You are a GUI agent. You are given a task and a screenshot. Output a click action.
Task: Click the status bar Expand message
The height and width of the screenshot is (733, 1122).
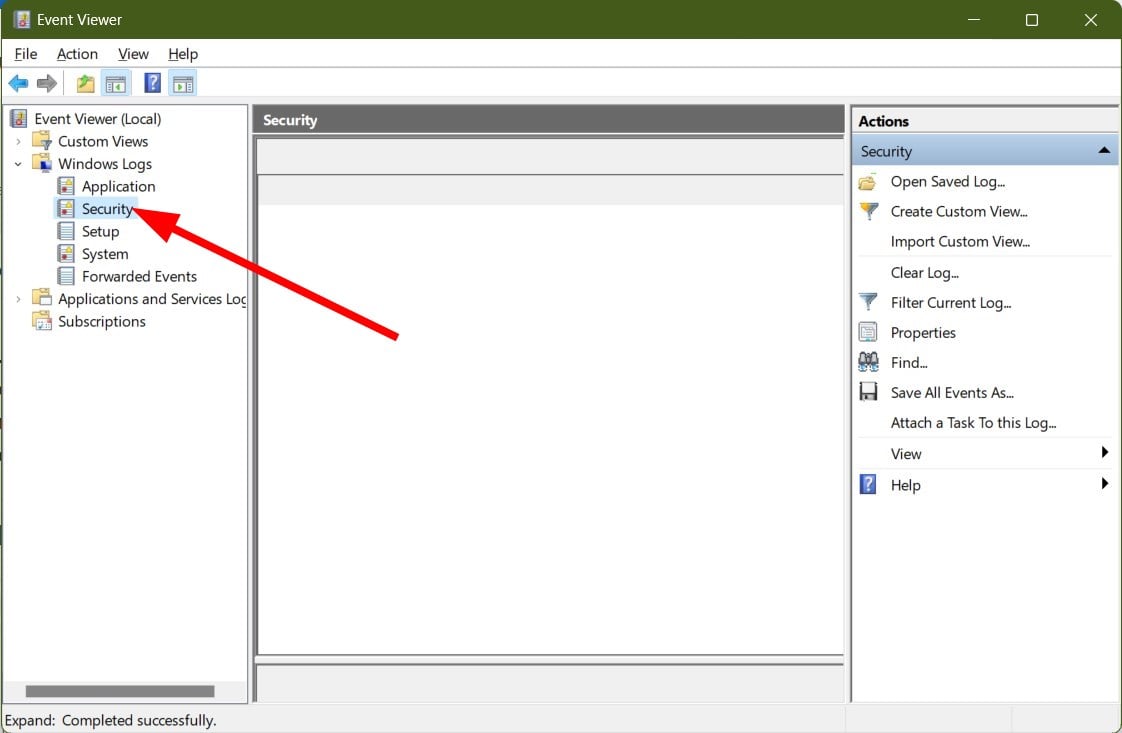(110, 720)
